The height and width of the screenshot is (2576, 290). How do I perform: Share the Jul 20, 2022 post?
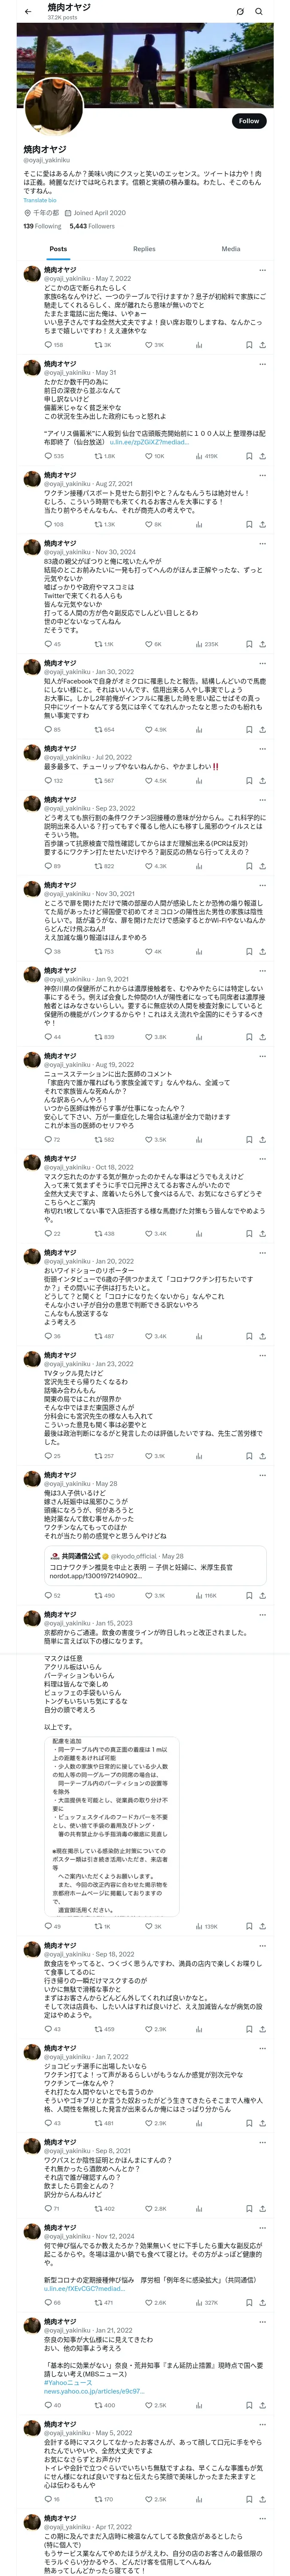tap(262, 780)
